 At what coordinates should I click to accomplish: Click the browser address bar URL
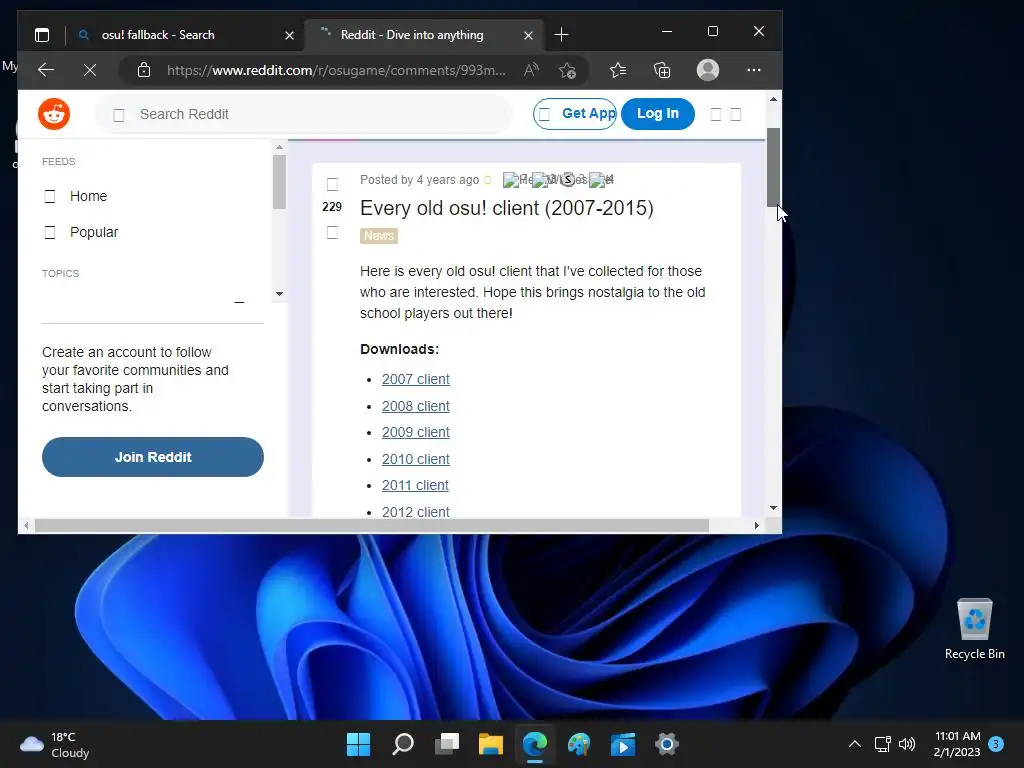click(336, 70)
